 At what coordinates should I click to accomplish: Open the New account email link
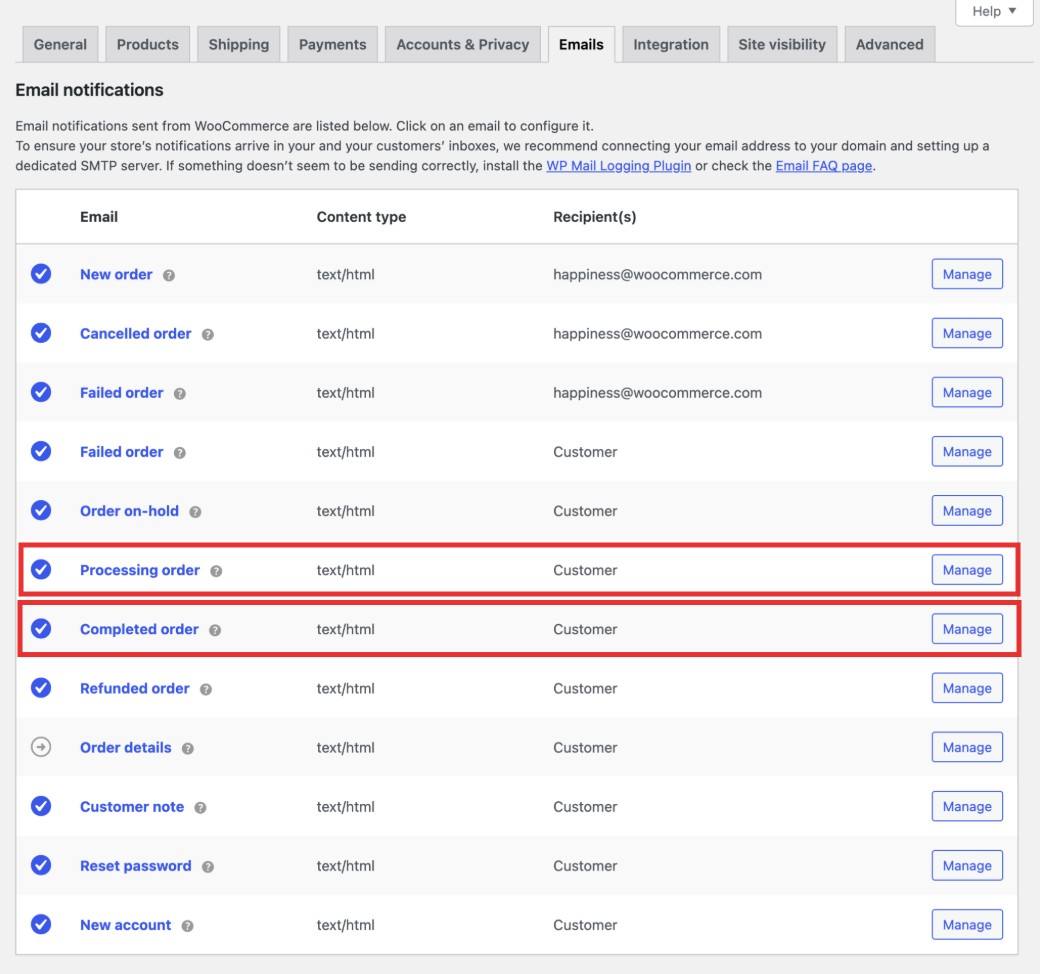click(125, 924)
